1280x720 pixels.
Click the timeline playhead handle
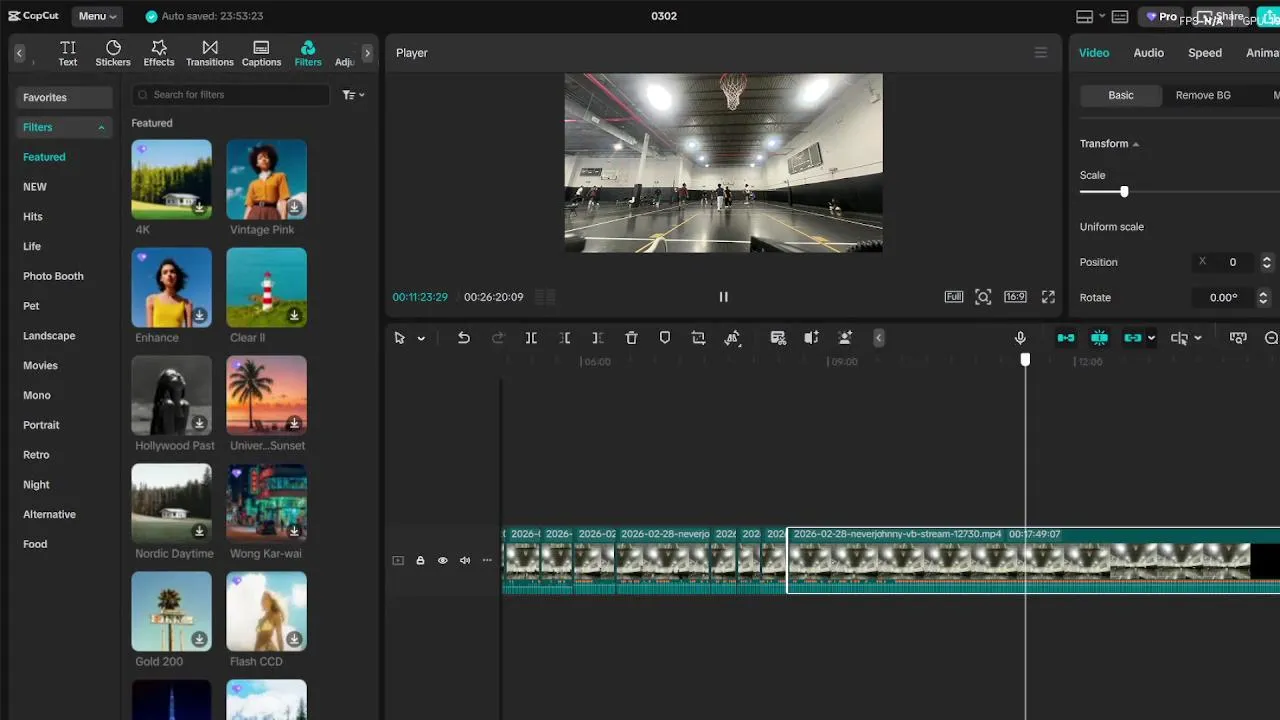1025,359
